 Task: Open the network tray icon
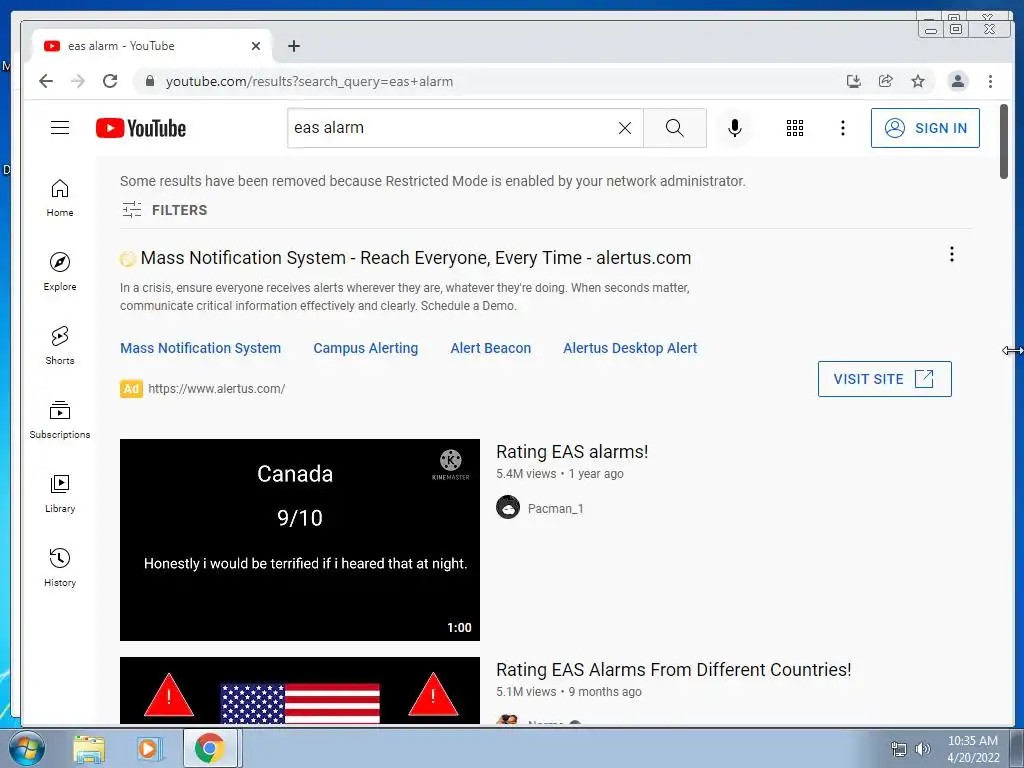899,749
